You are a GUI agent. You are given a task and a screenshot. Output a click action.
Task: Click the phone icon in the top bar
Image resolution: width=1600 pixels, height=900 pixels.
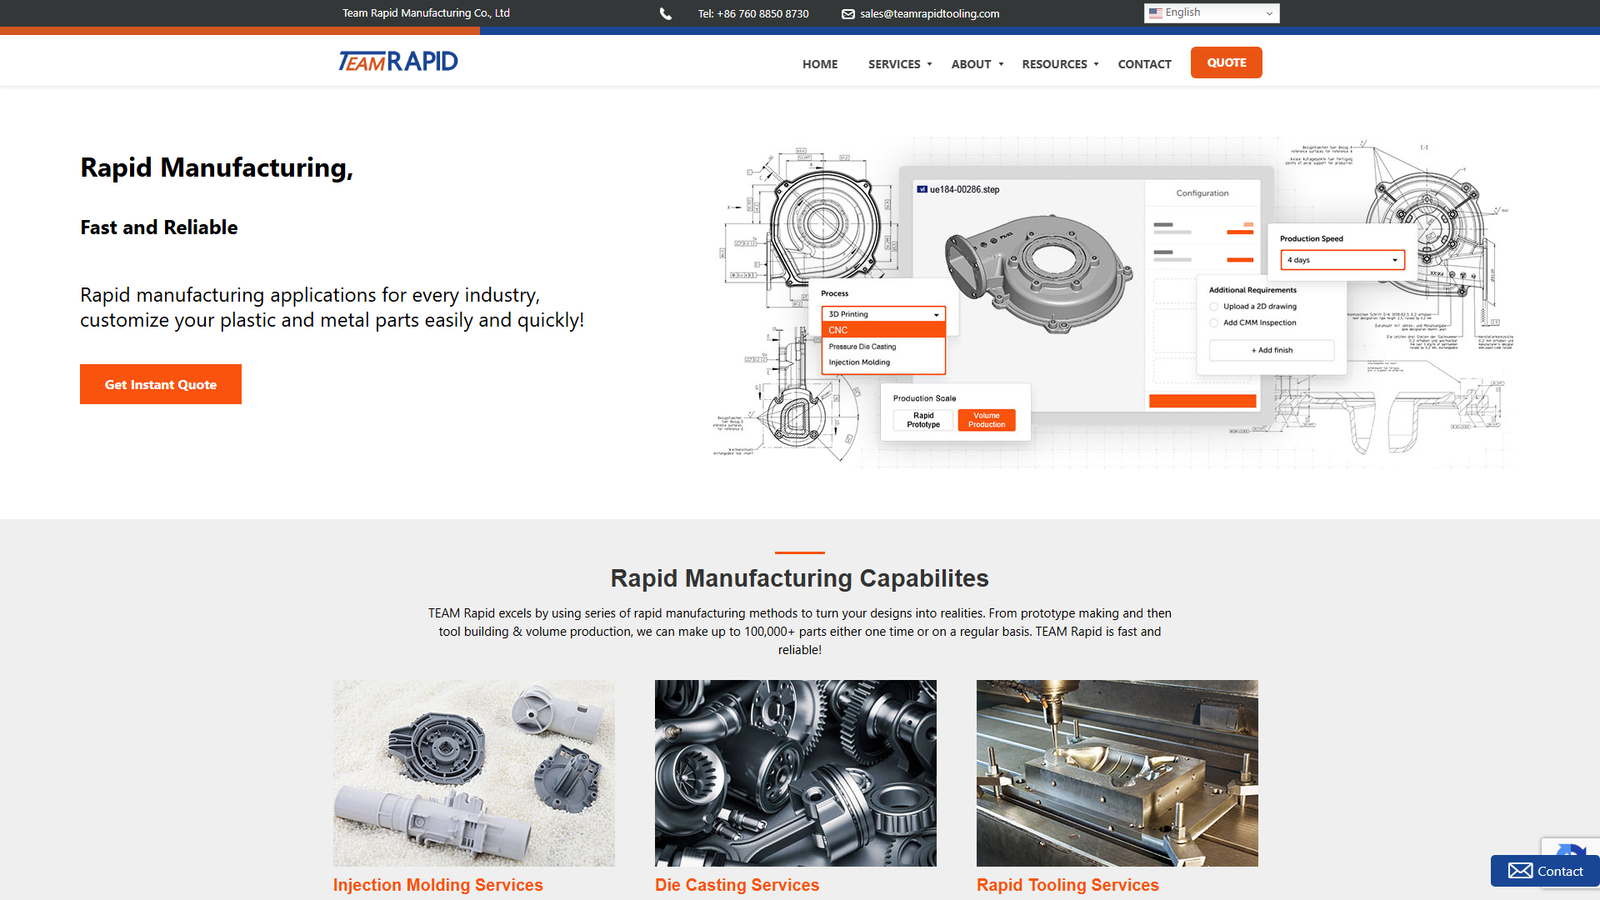pos(664,14)
